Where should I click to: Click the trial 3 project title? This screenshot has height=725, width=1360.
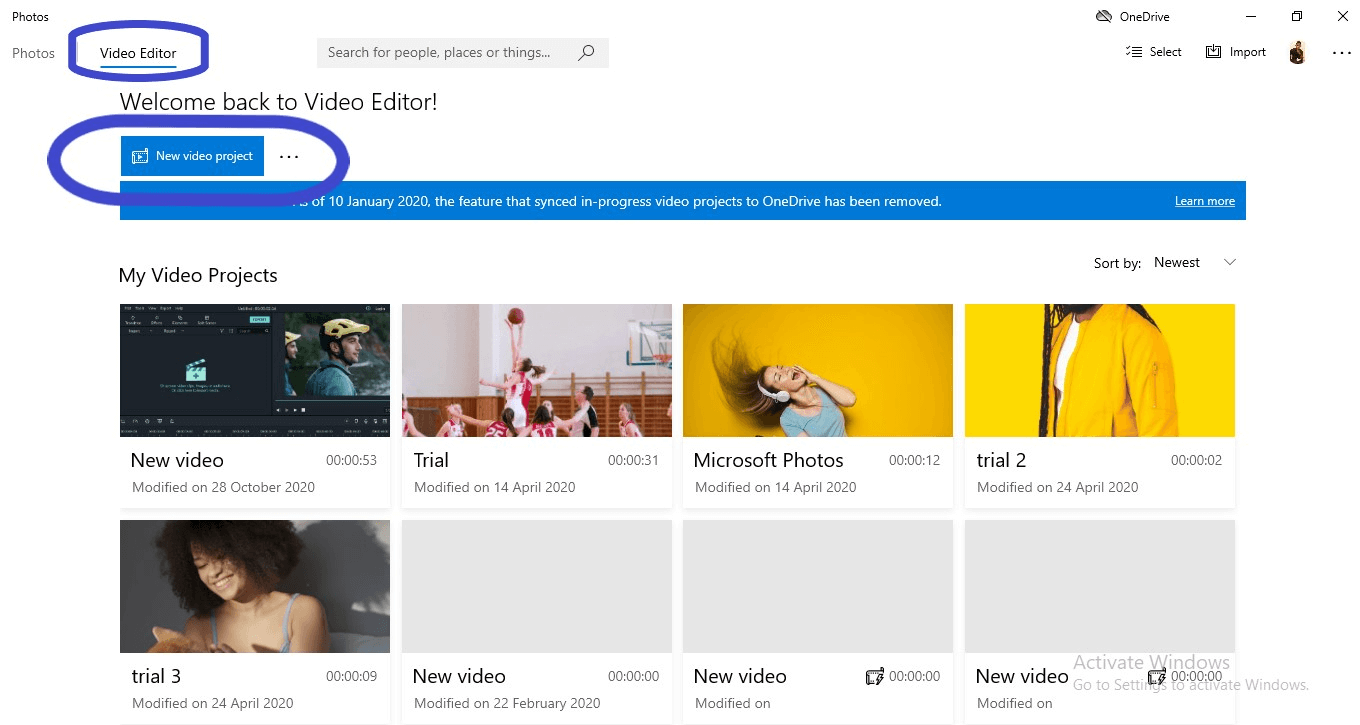tap(156, 676)
